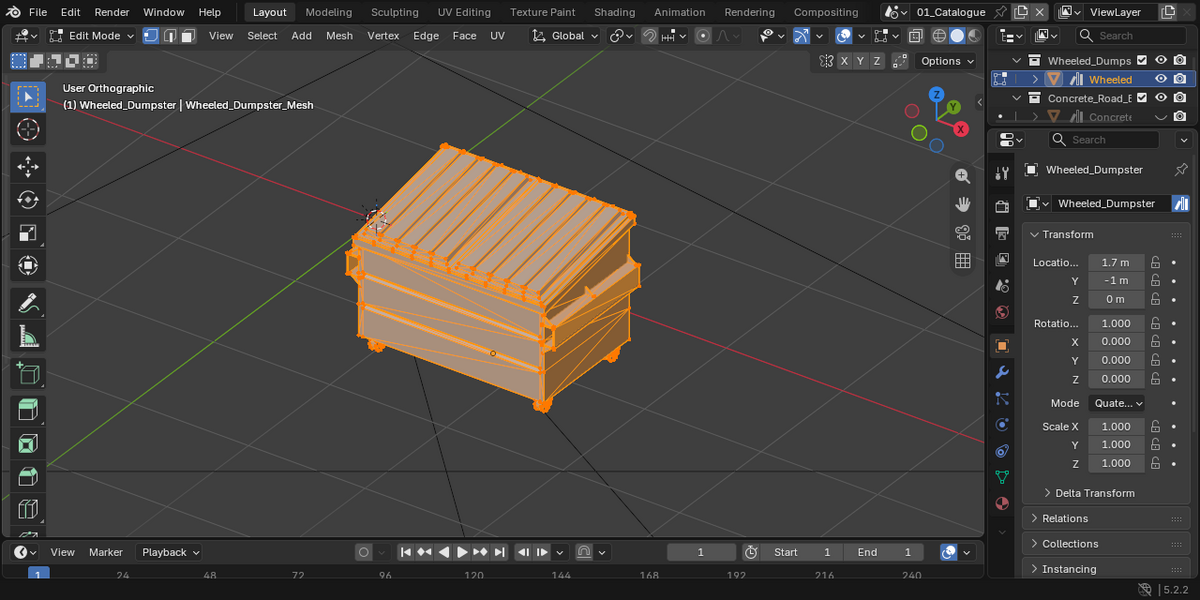The width and height of the screenshot is (1200, 600).
Task: Toggle snapping magnet
Action: (x=650, y=35)
